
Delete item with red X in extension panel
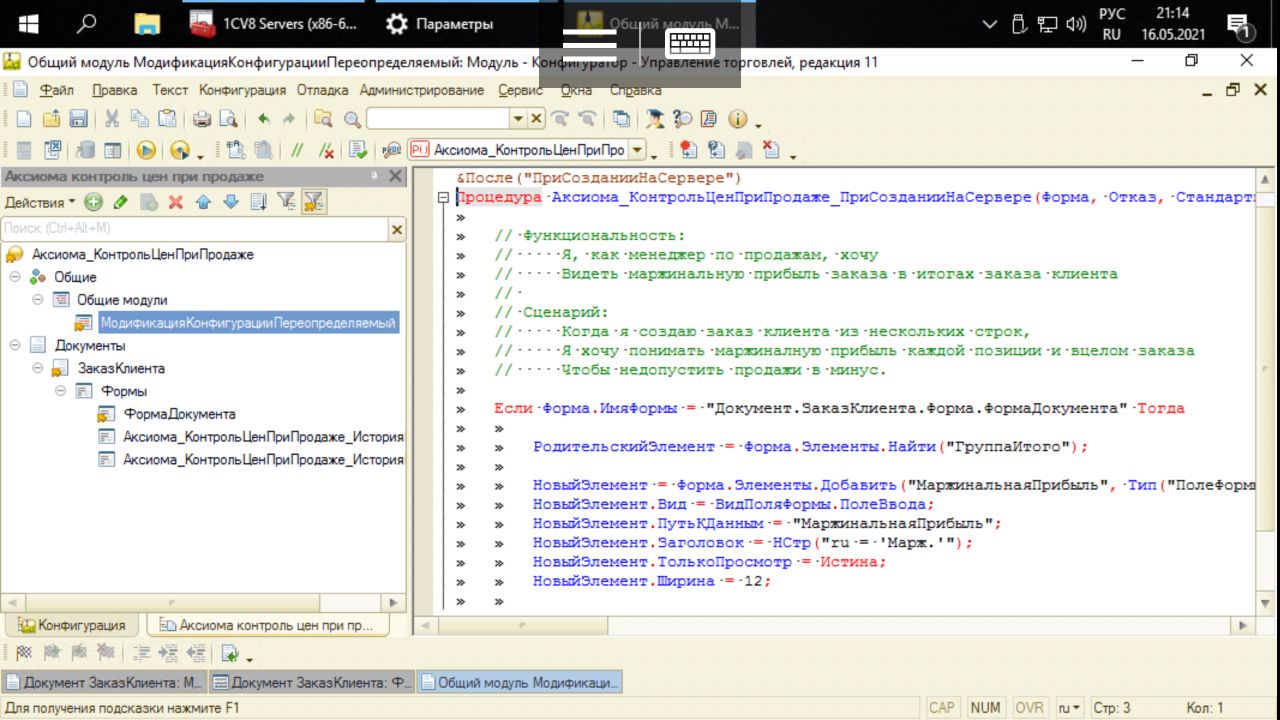(x=176, y=202)
